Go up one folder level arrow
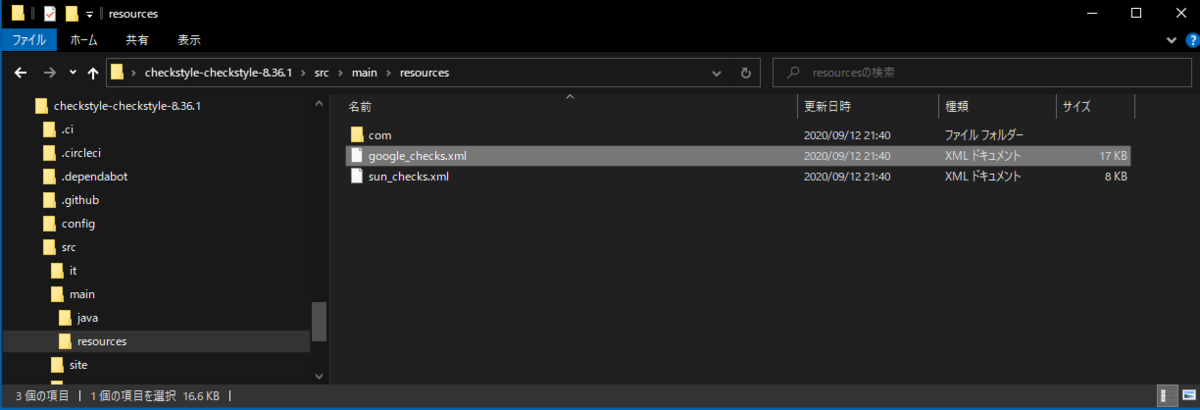 (93, 73)
